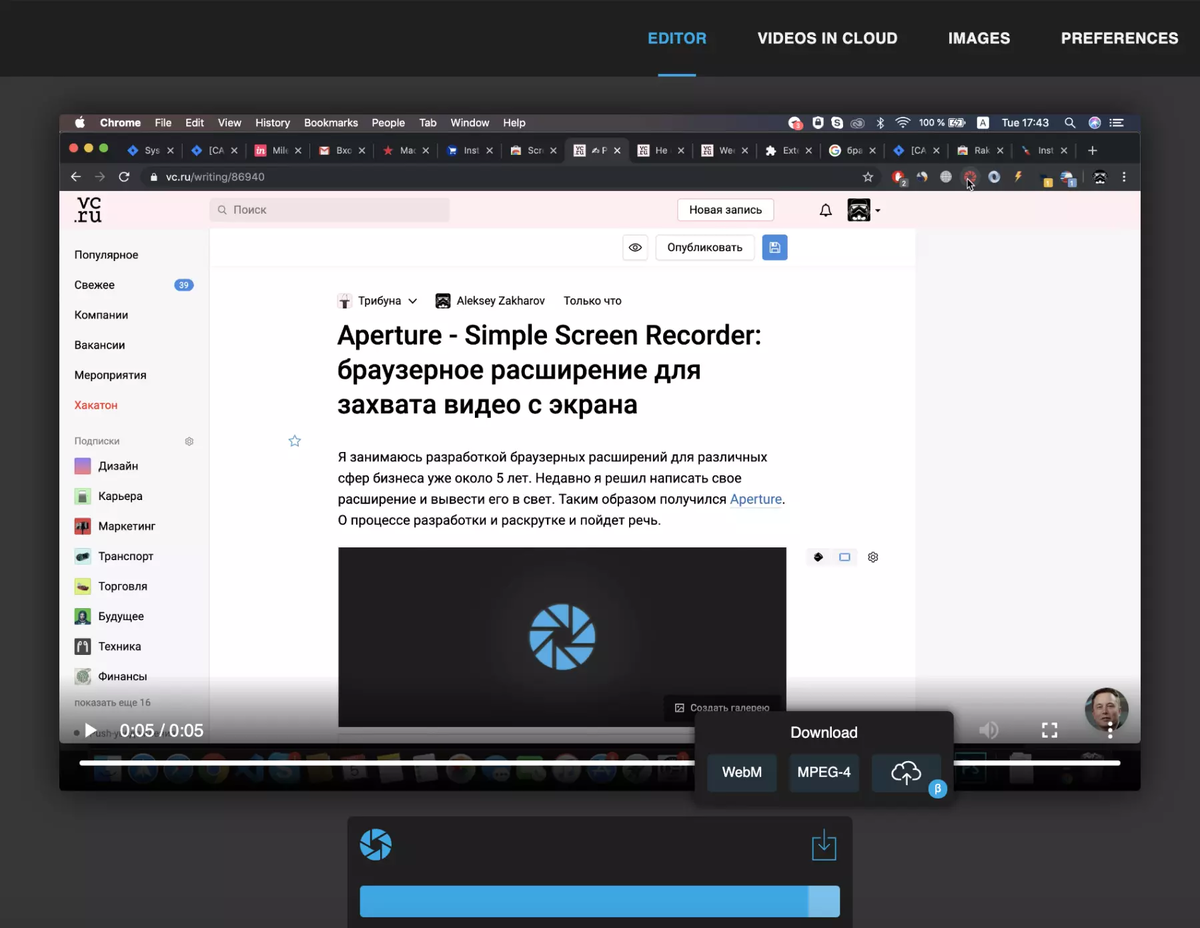Image resolution: width=1200 pixels, height=928 pixels.
Task: Expand the list with показать еще 16
Action: pos(112,703)
